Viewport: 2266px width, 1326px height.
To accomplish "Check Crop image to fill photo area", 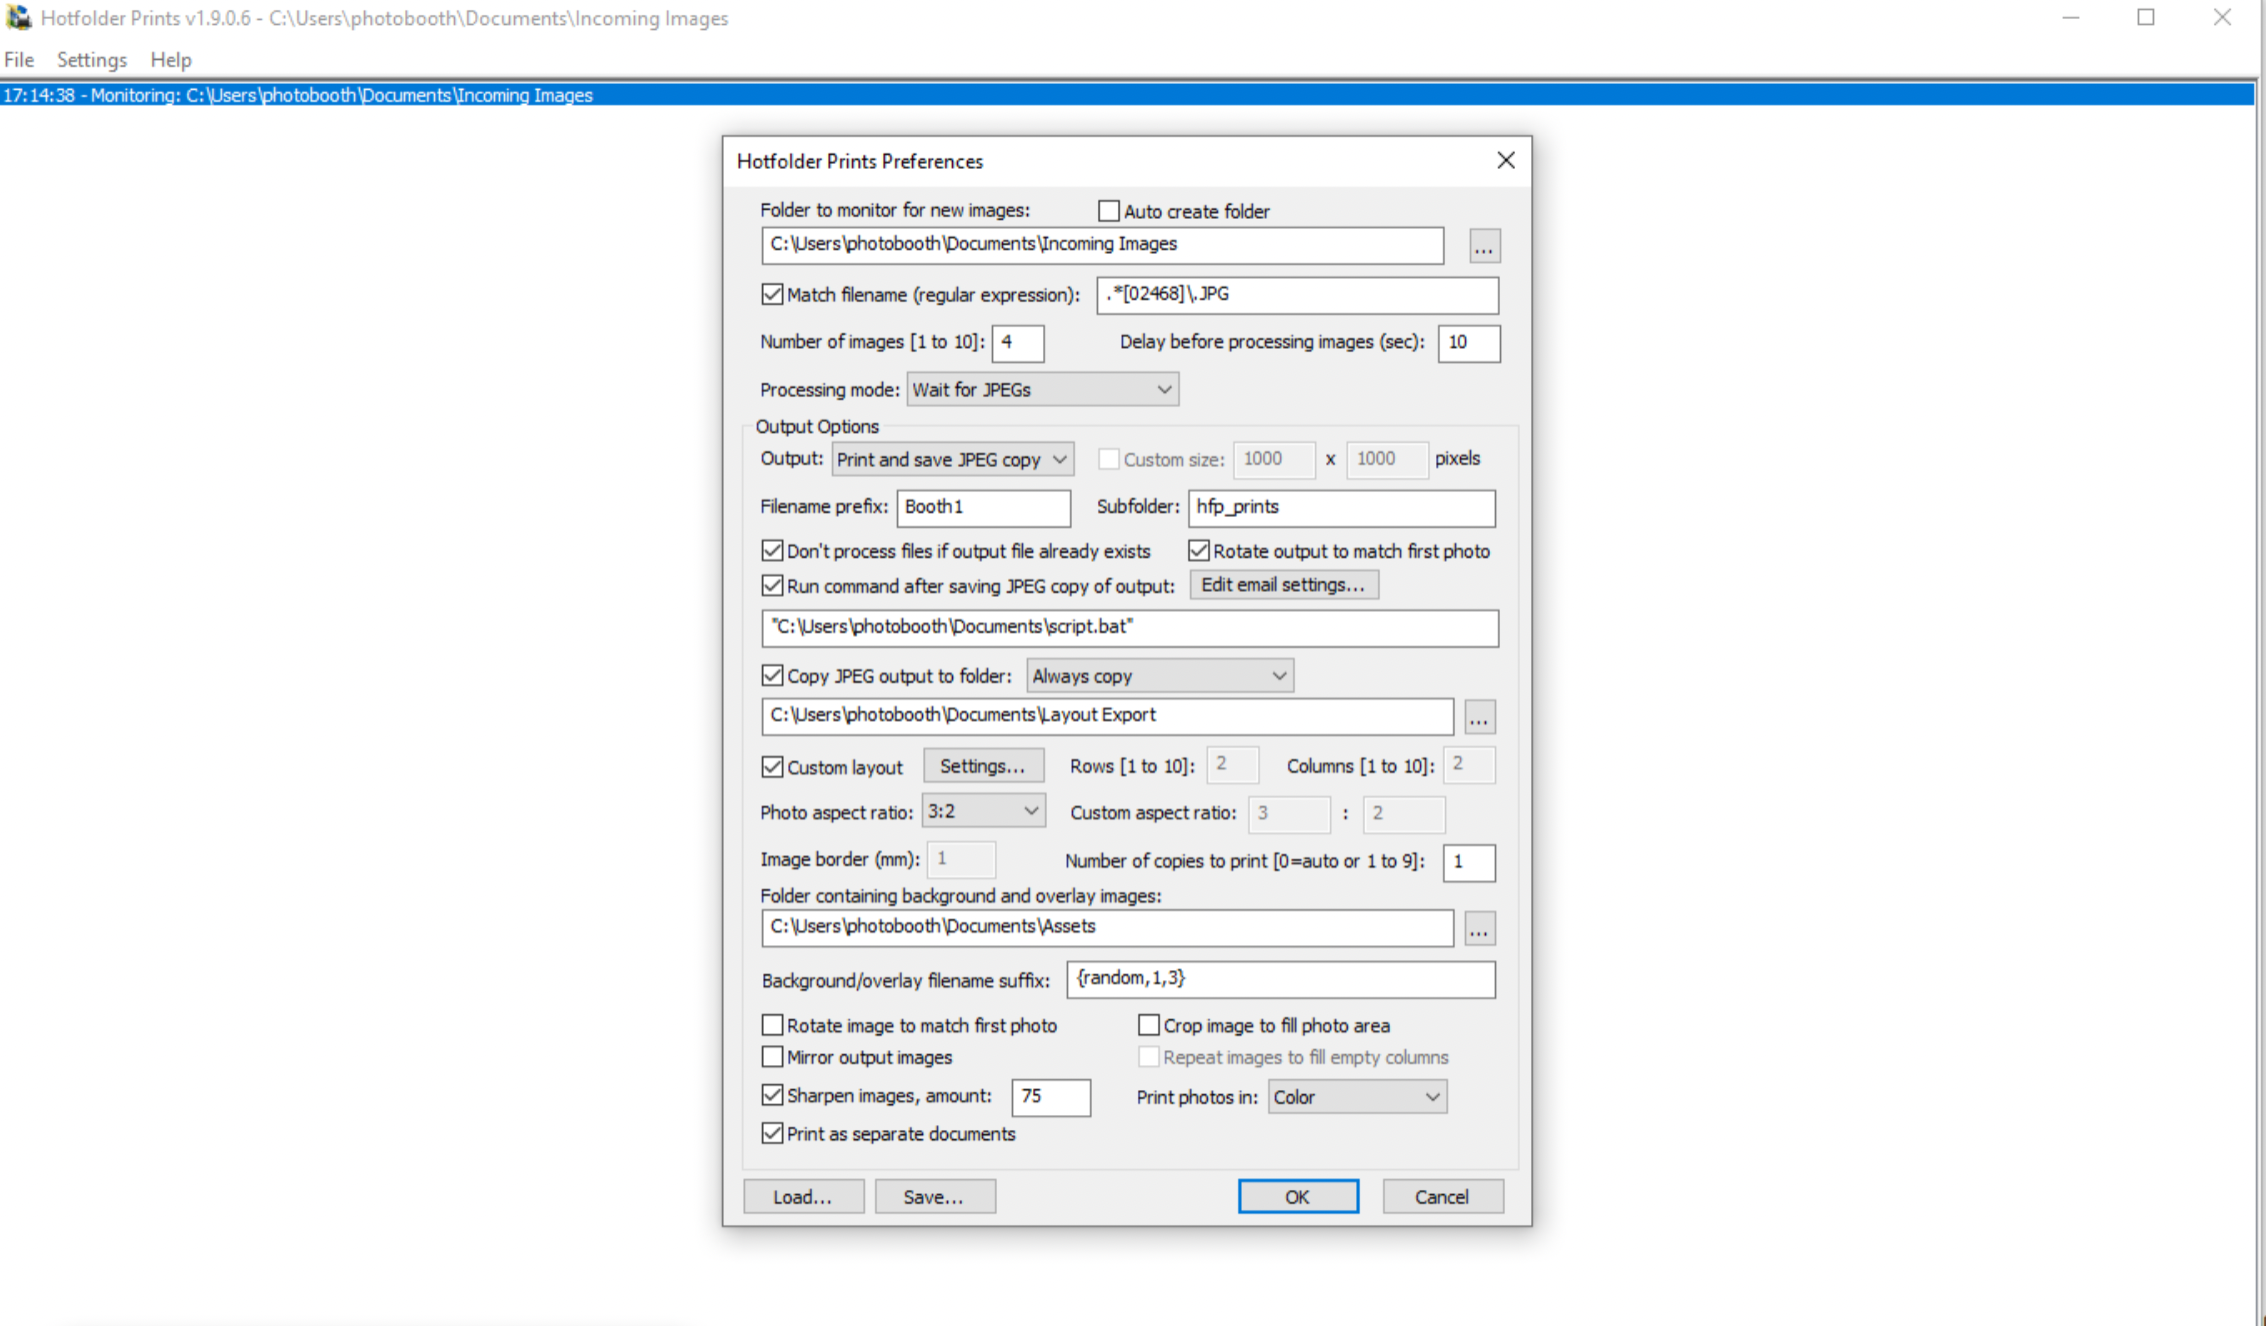I will (x=1148, y=1025).
